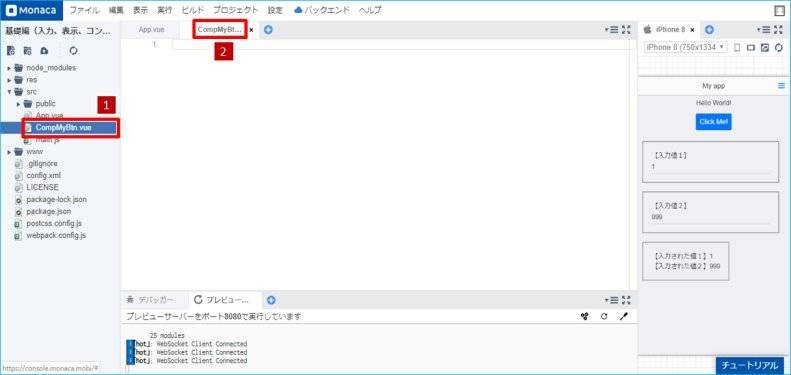
Task: Open the iPhone 8 device size dropdown
Action: (x=686, y=47)
